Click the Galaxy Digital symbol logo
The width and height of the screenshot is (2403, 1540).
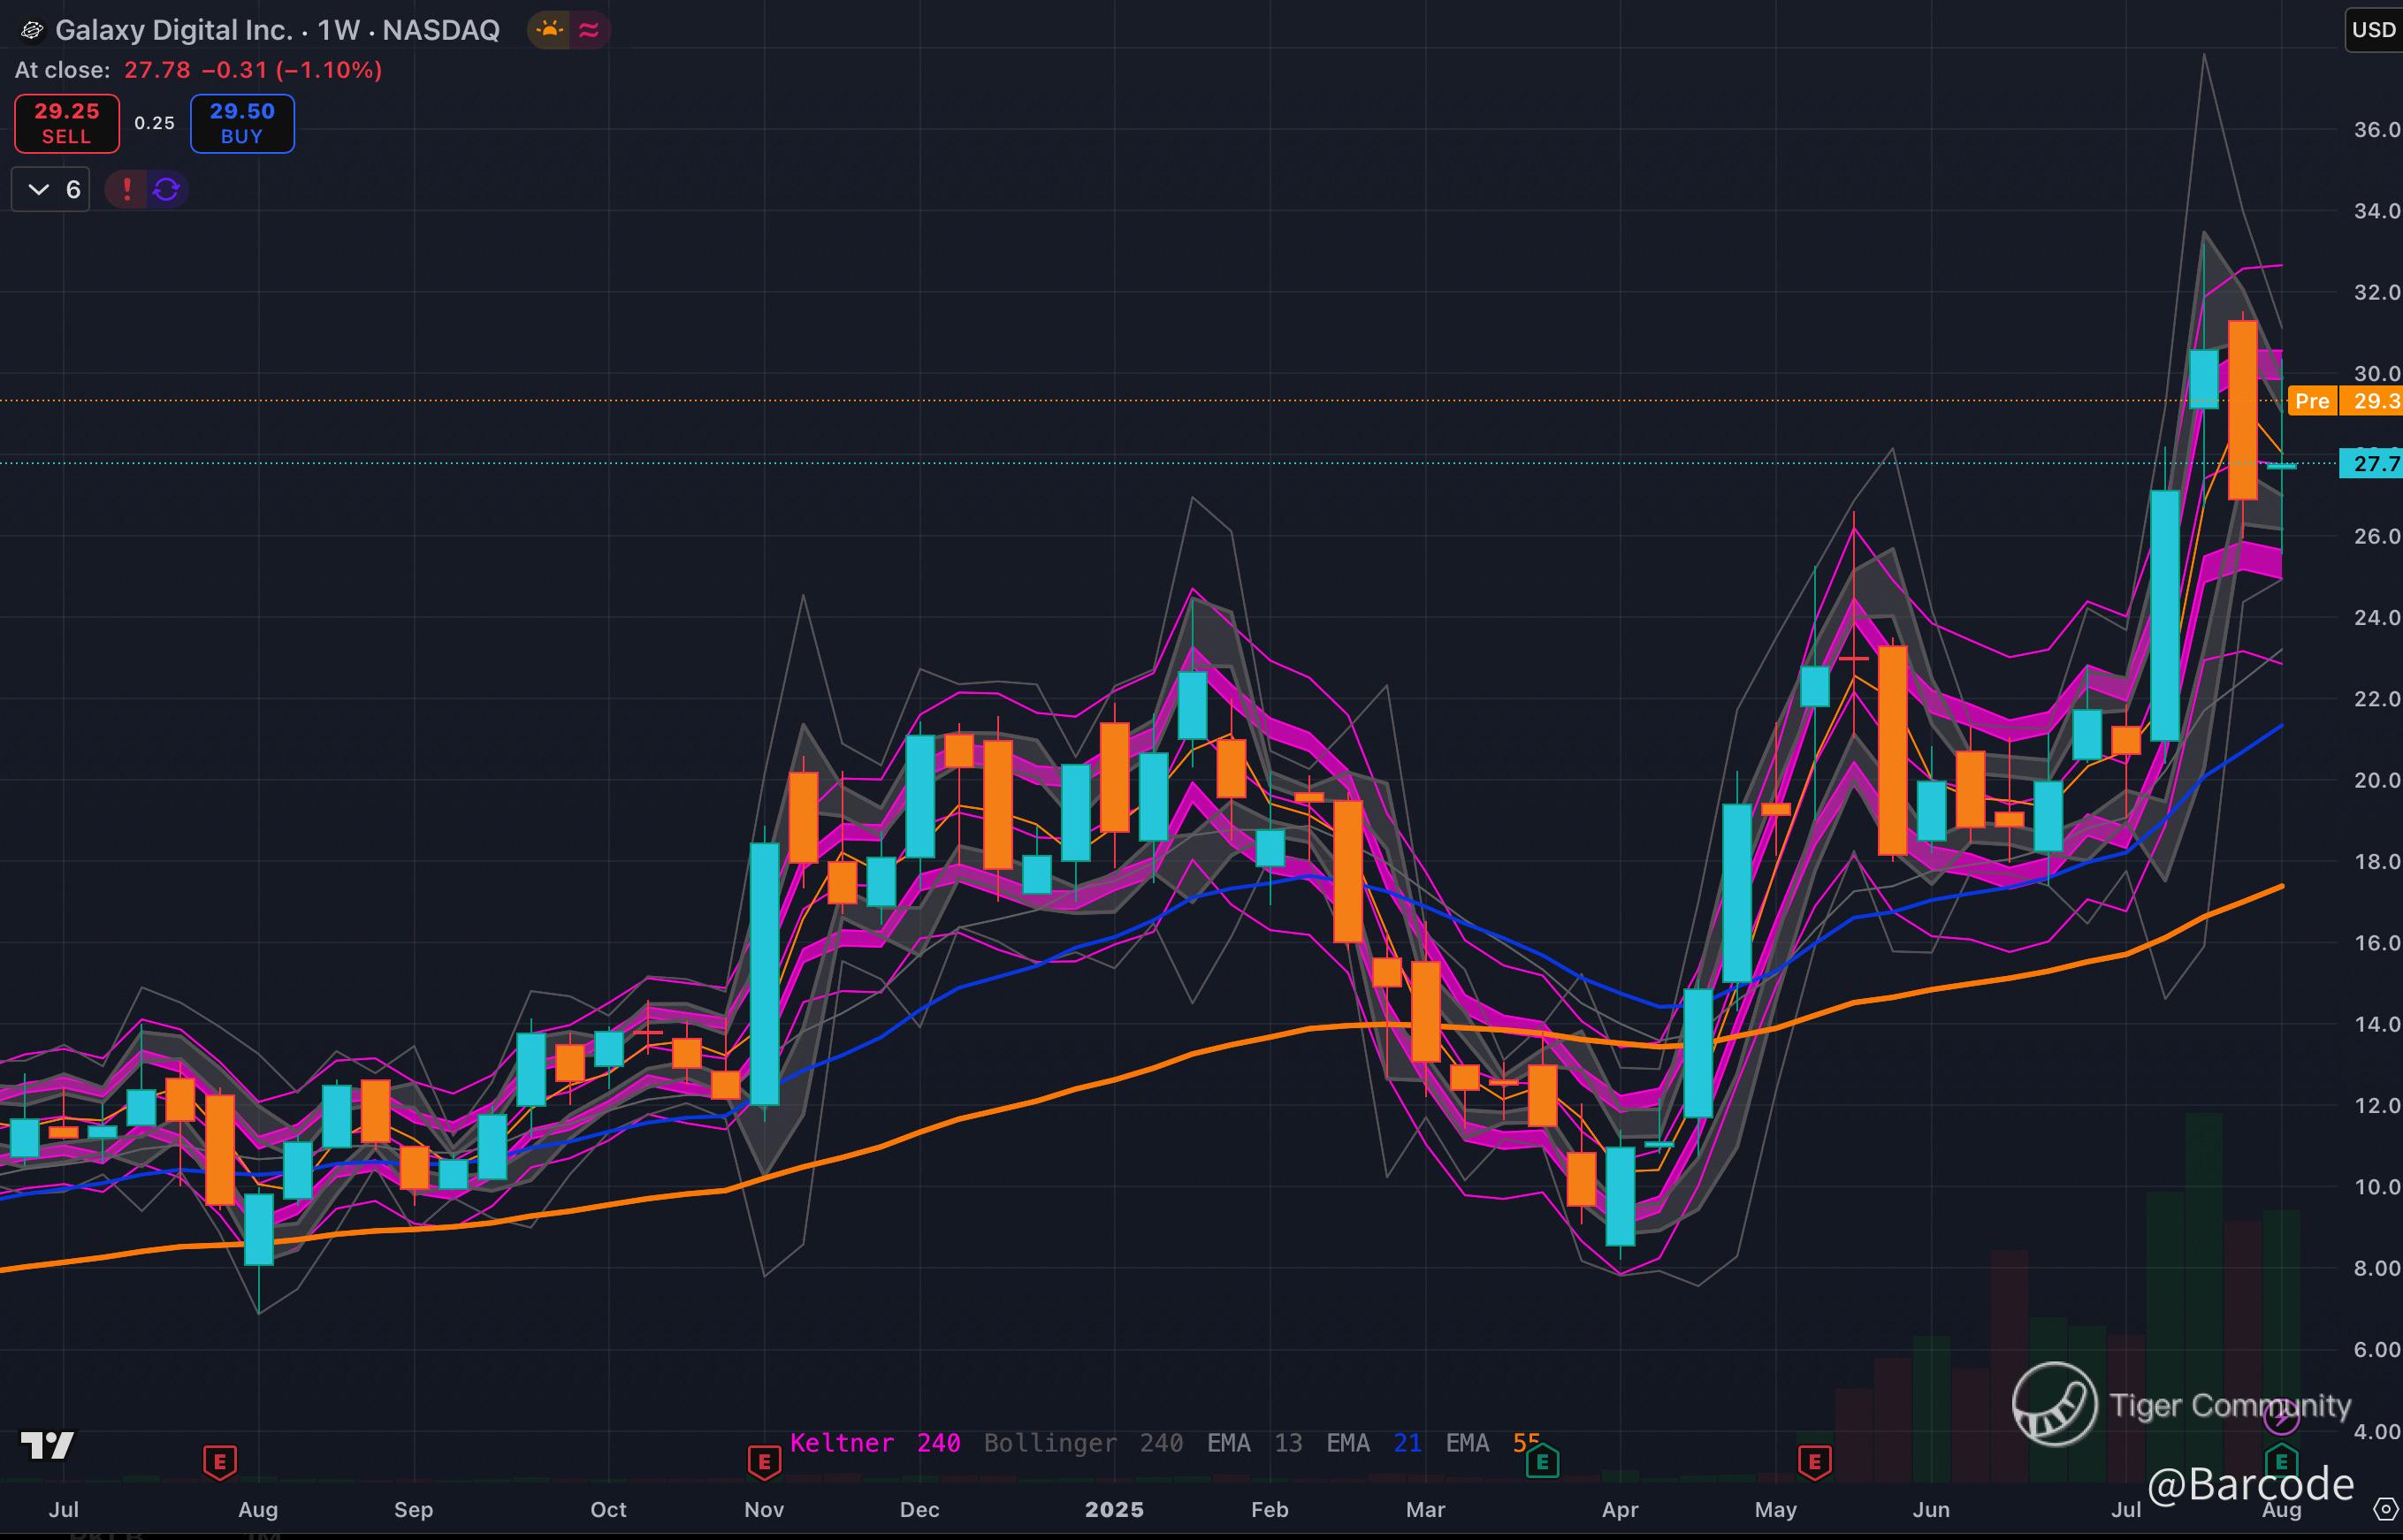pyautogui.click(x=32, y=31)
